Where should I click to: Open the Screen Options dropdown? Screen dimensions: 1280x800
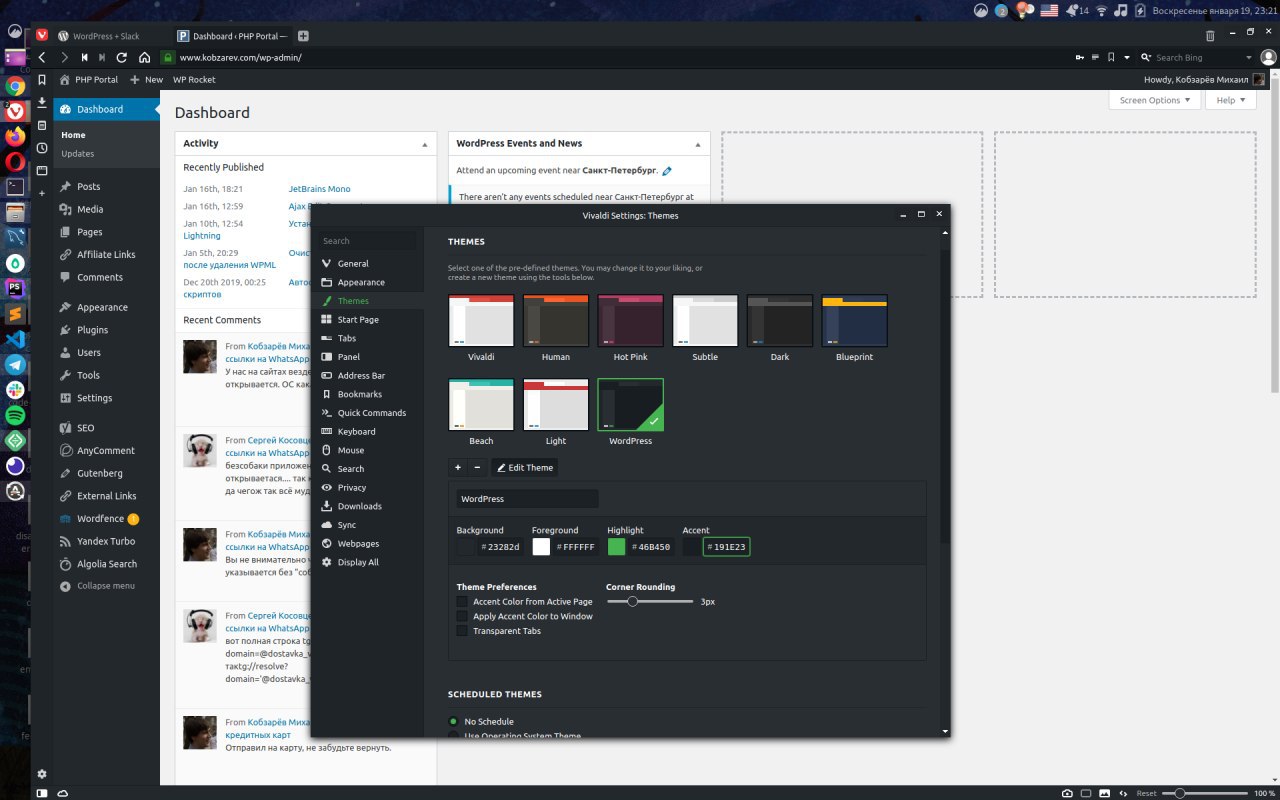(1155, 100)
